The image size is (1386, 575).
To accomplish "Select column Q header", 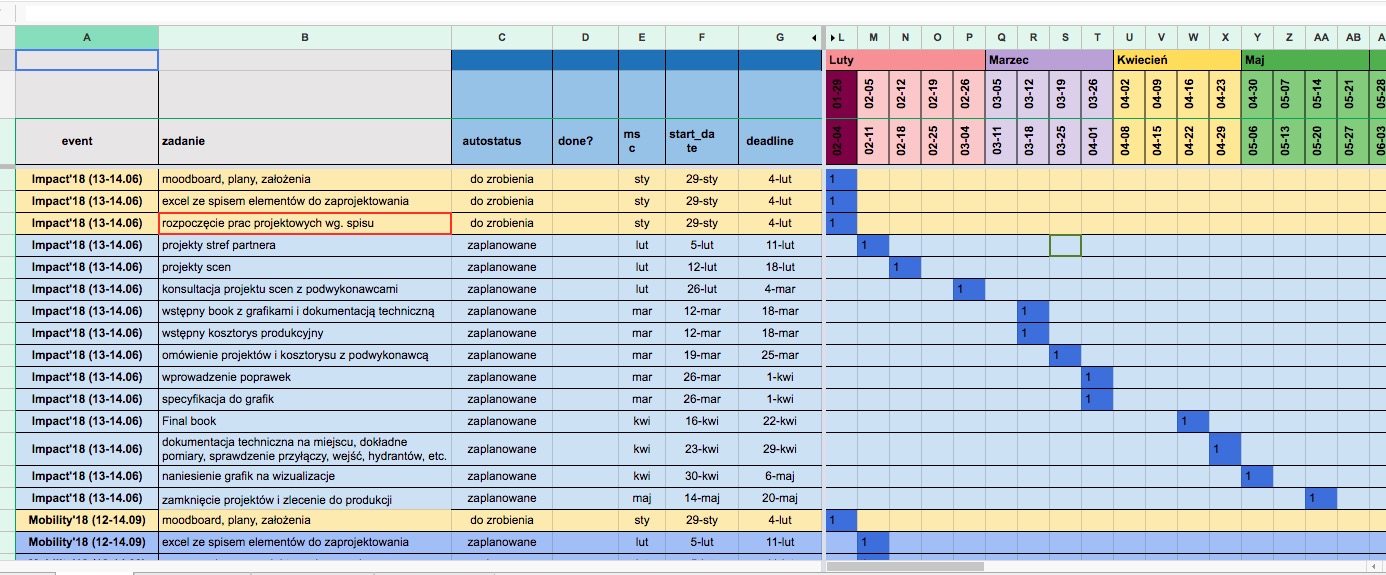I will tap(1001, 38).
